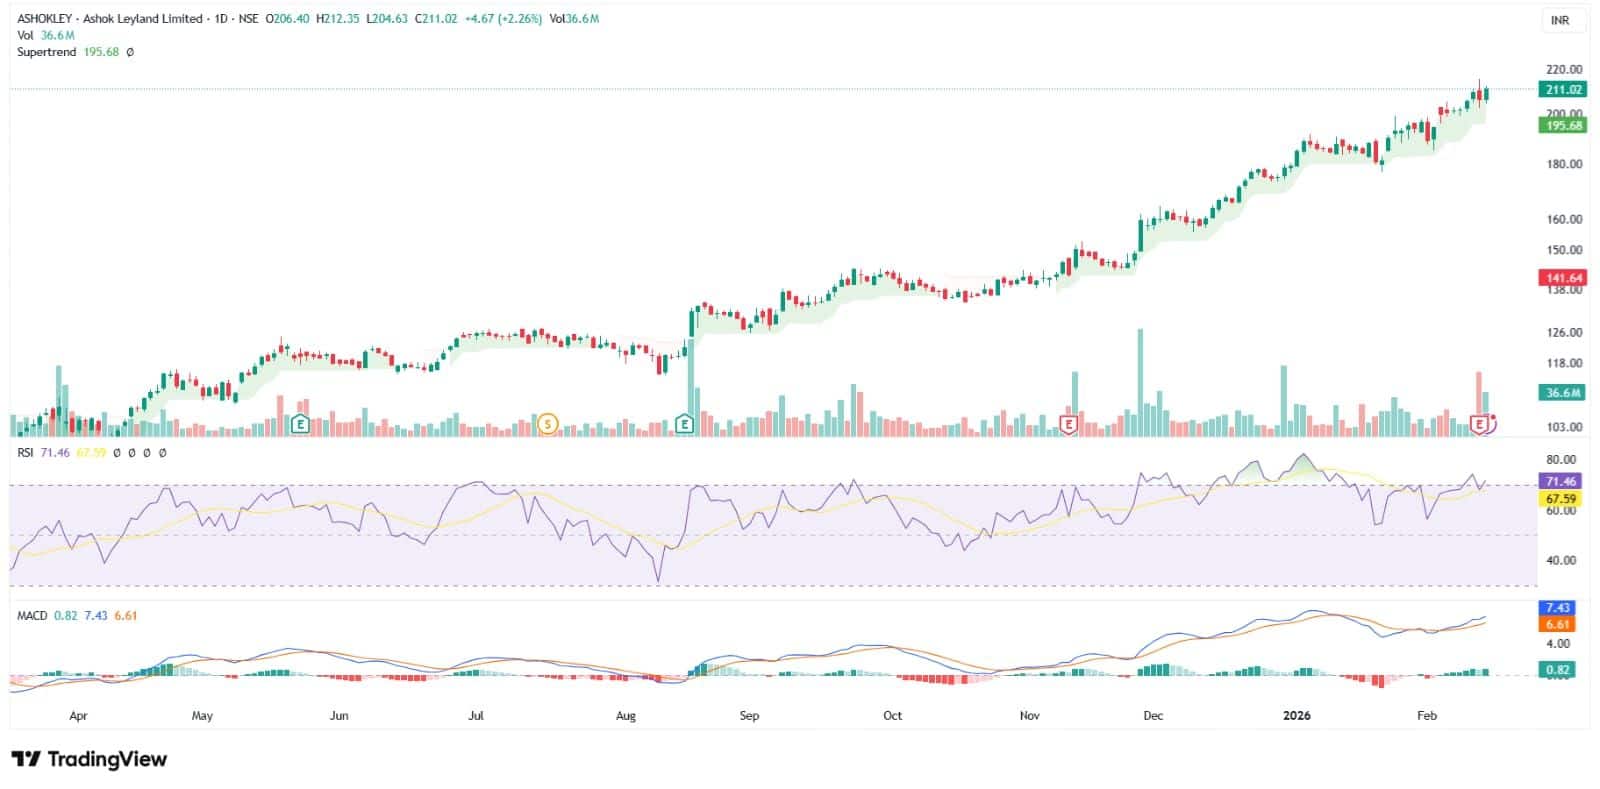Click the red 141.64 price axis label
This screenshot has height=789, width=1600.
click(x=1564, y=278)
